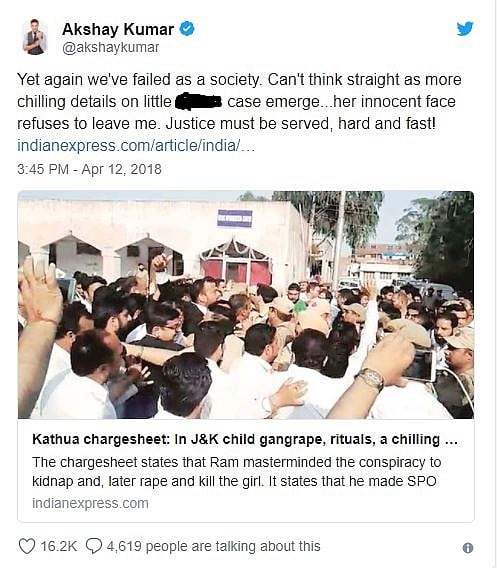Click the raised phone in crowd photo
The image size is (497, 568).
click(x=420, y=366)
